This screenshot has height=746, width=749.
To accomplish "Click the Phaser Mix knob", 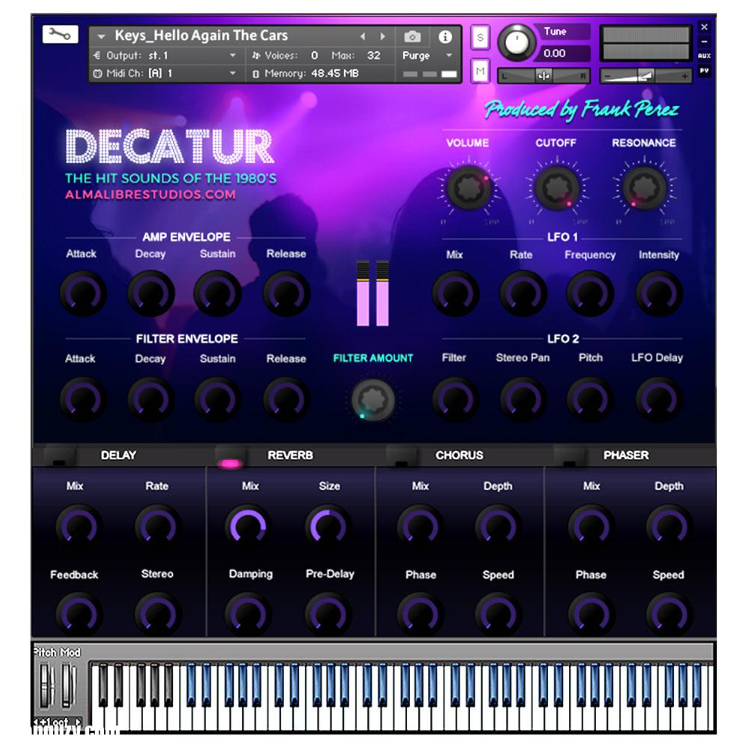I will [x=591, y=526].
